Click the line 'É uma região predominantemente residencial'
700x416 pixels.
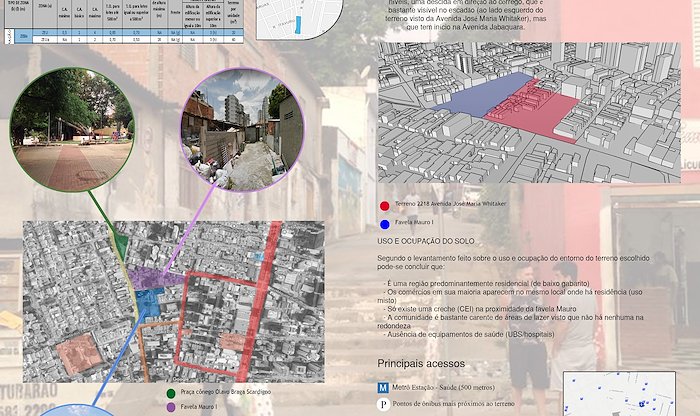tap(486, 283)
